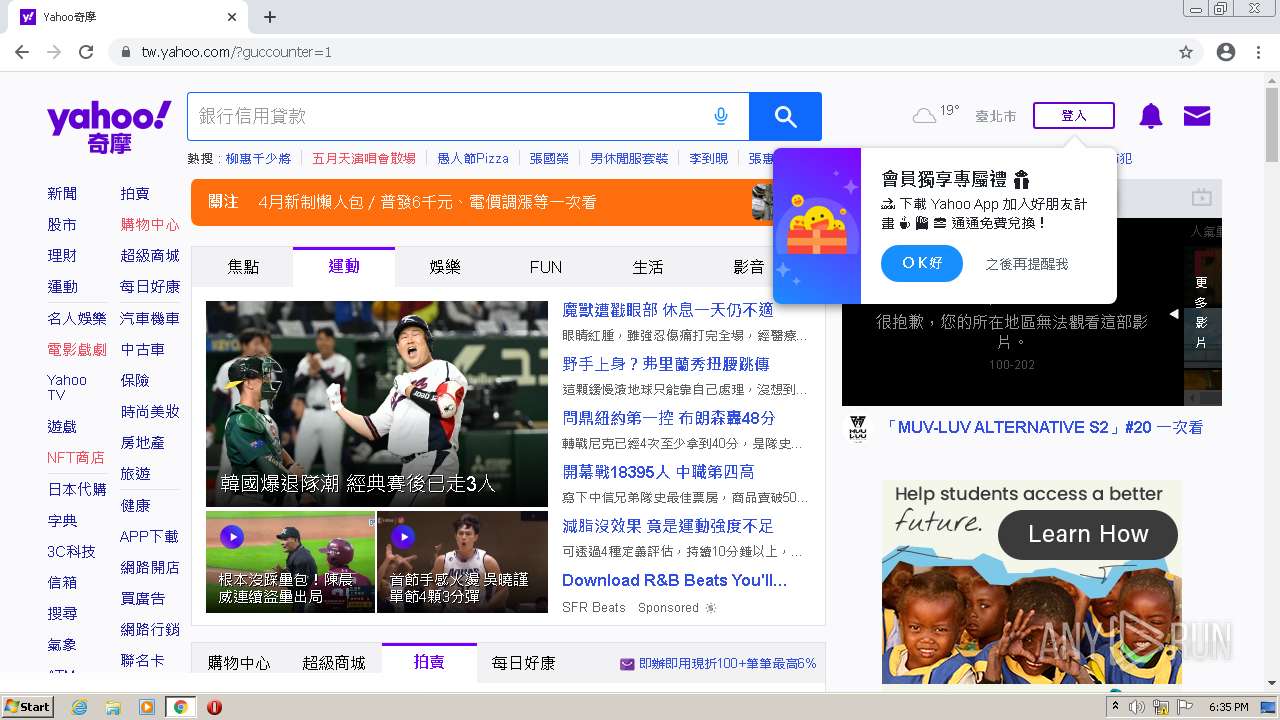Viewport: 1280px width, 720px height.
Task: Open the 韓國爆退隊潮 main photo story
Action: [x=377, y=404]
